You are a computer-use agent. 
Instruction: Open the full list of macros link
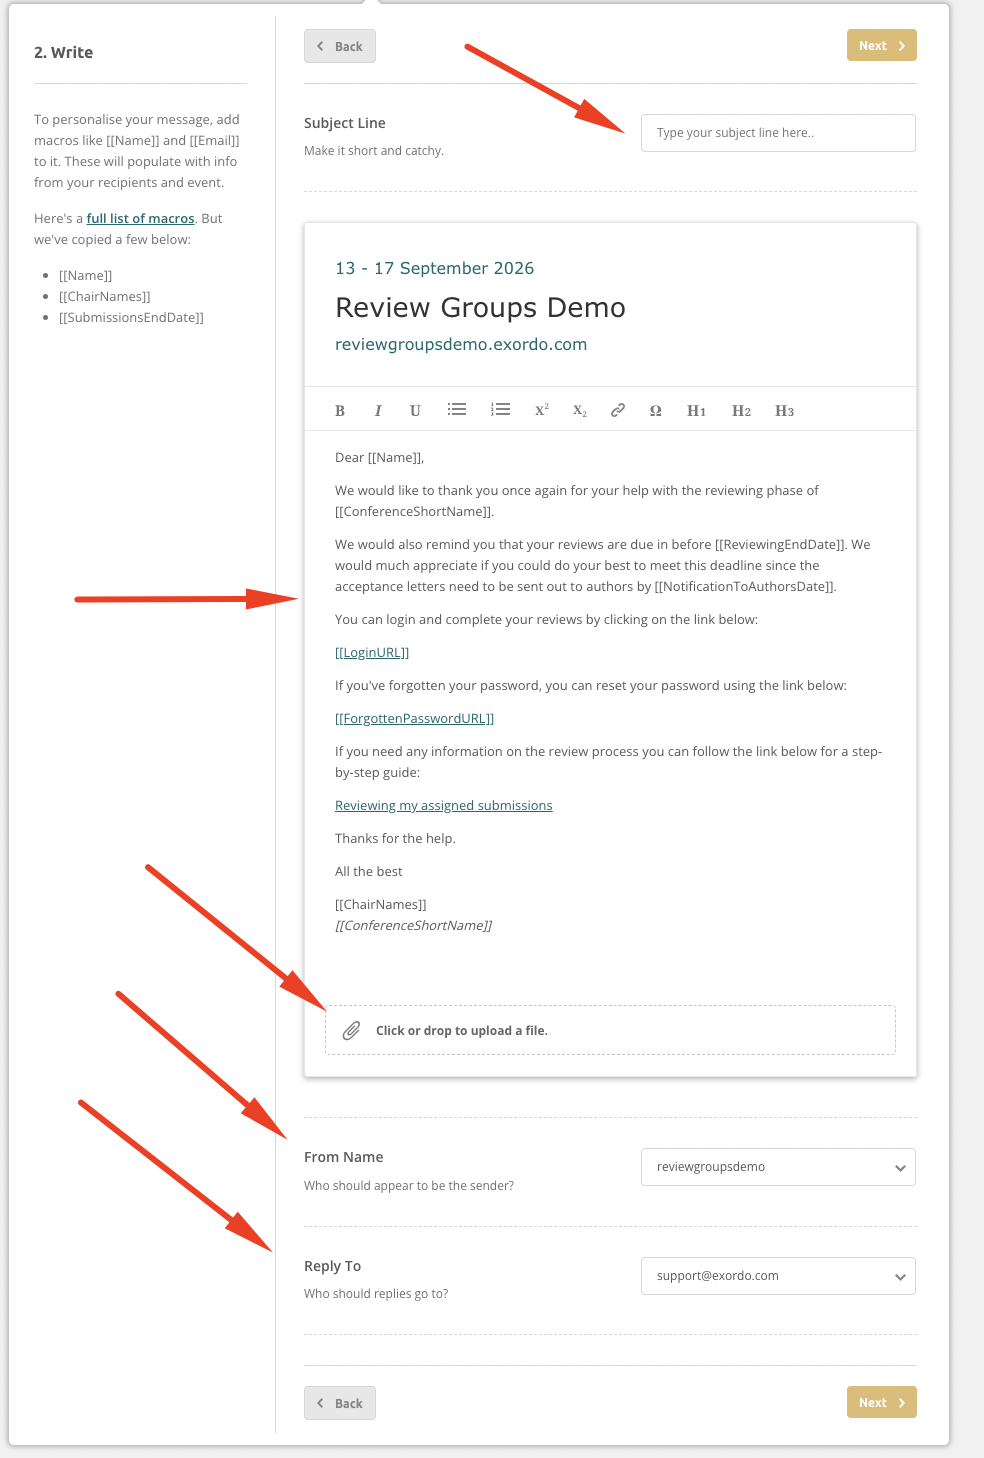pyautogui.click(x=141, y=218)
